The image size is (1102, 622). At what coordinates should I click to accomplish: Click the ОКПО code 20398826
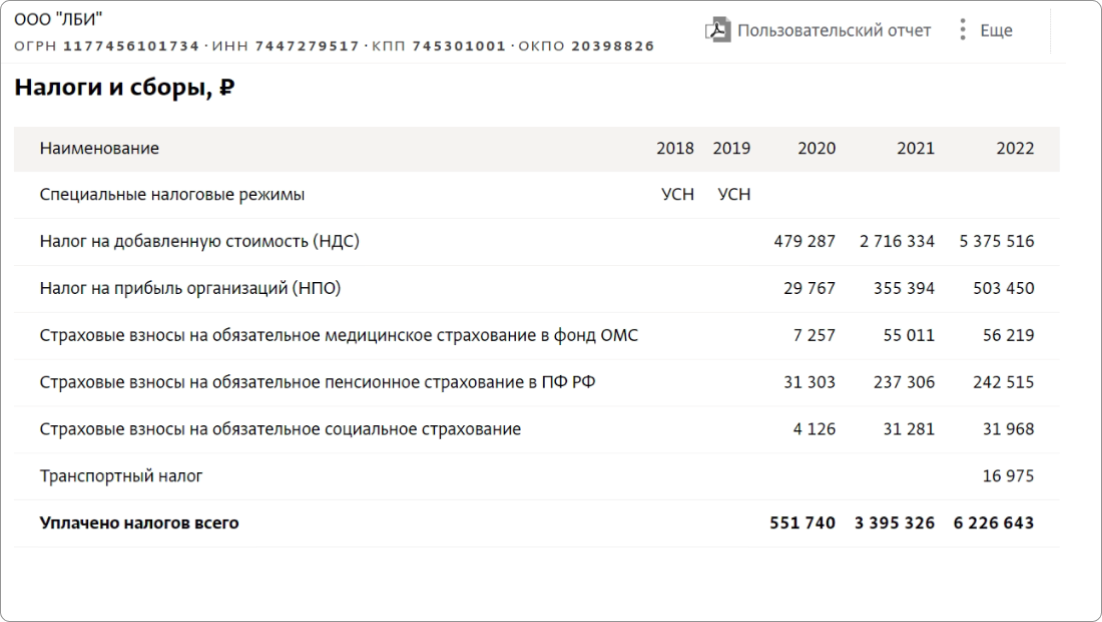[x=613, y=46]
